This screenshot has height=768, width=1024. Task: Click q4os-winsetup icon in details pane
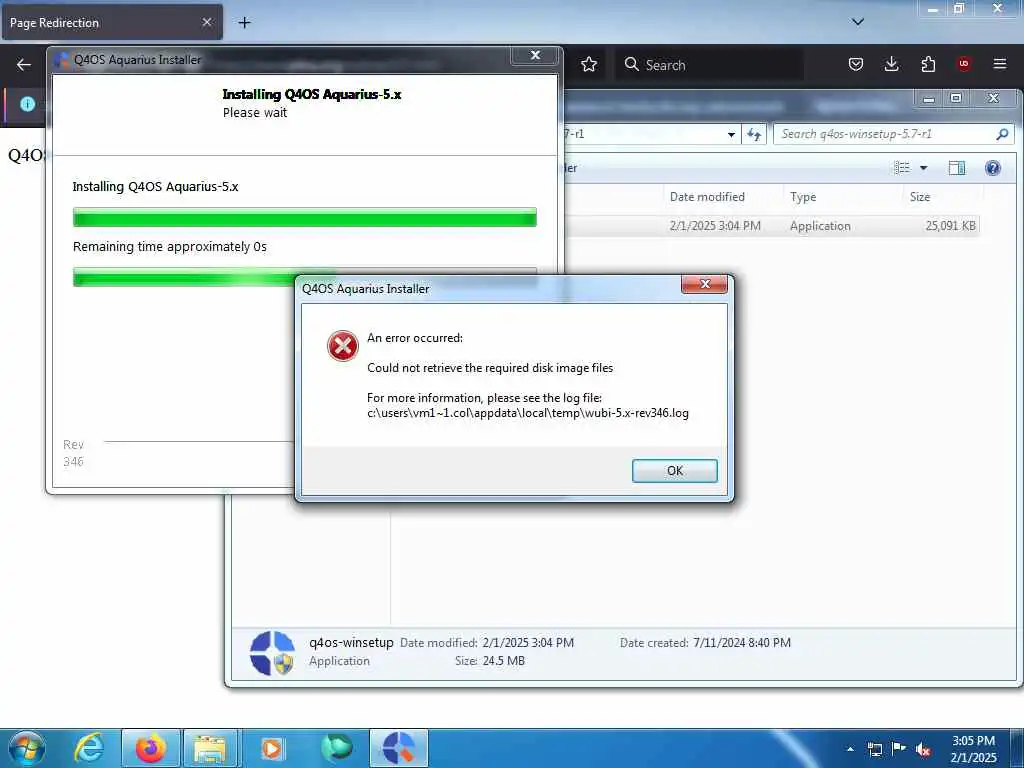click(x=272, y=652)
